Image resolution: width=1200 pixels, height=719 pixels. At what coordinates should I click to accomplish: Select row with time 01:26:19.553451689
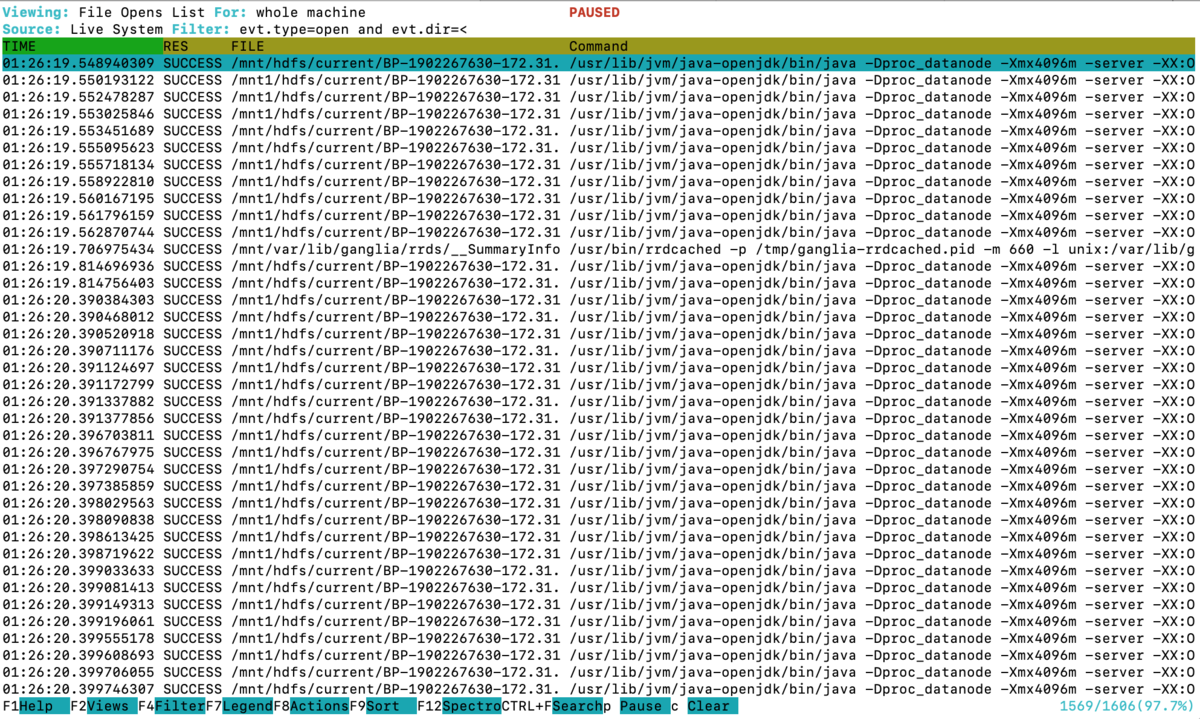click(600, 131)
